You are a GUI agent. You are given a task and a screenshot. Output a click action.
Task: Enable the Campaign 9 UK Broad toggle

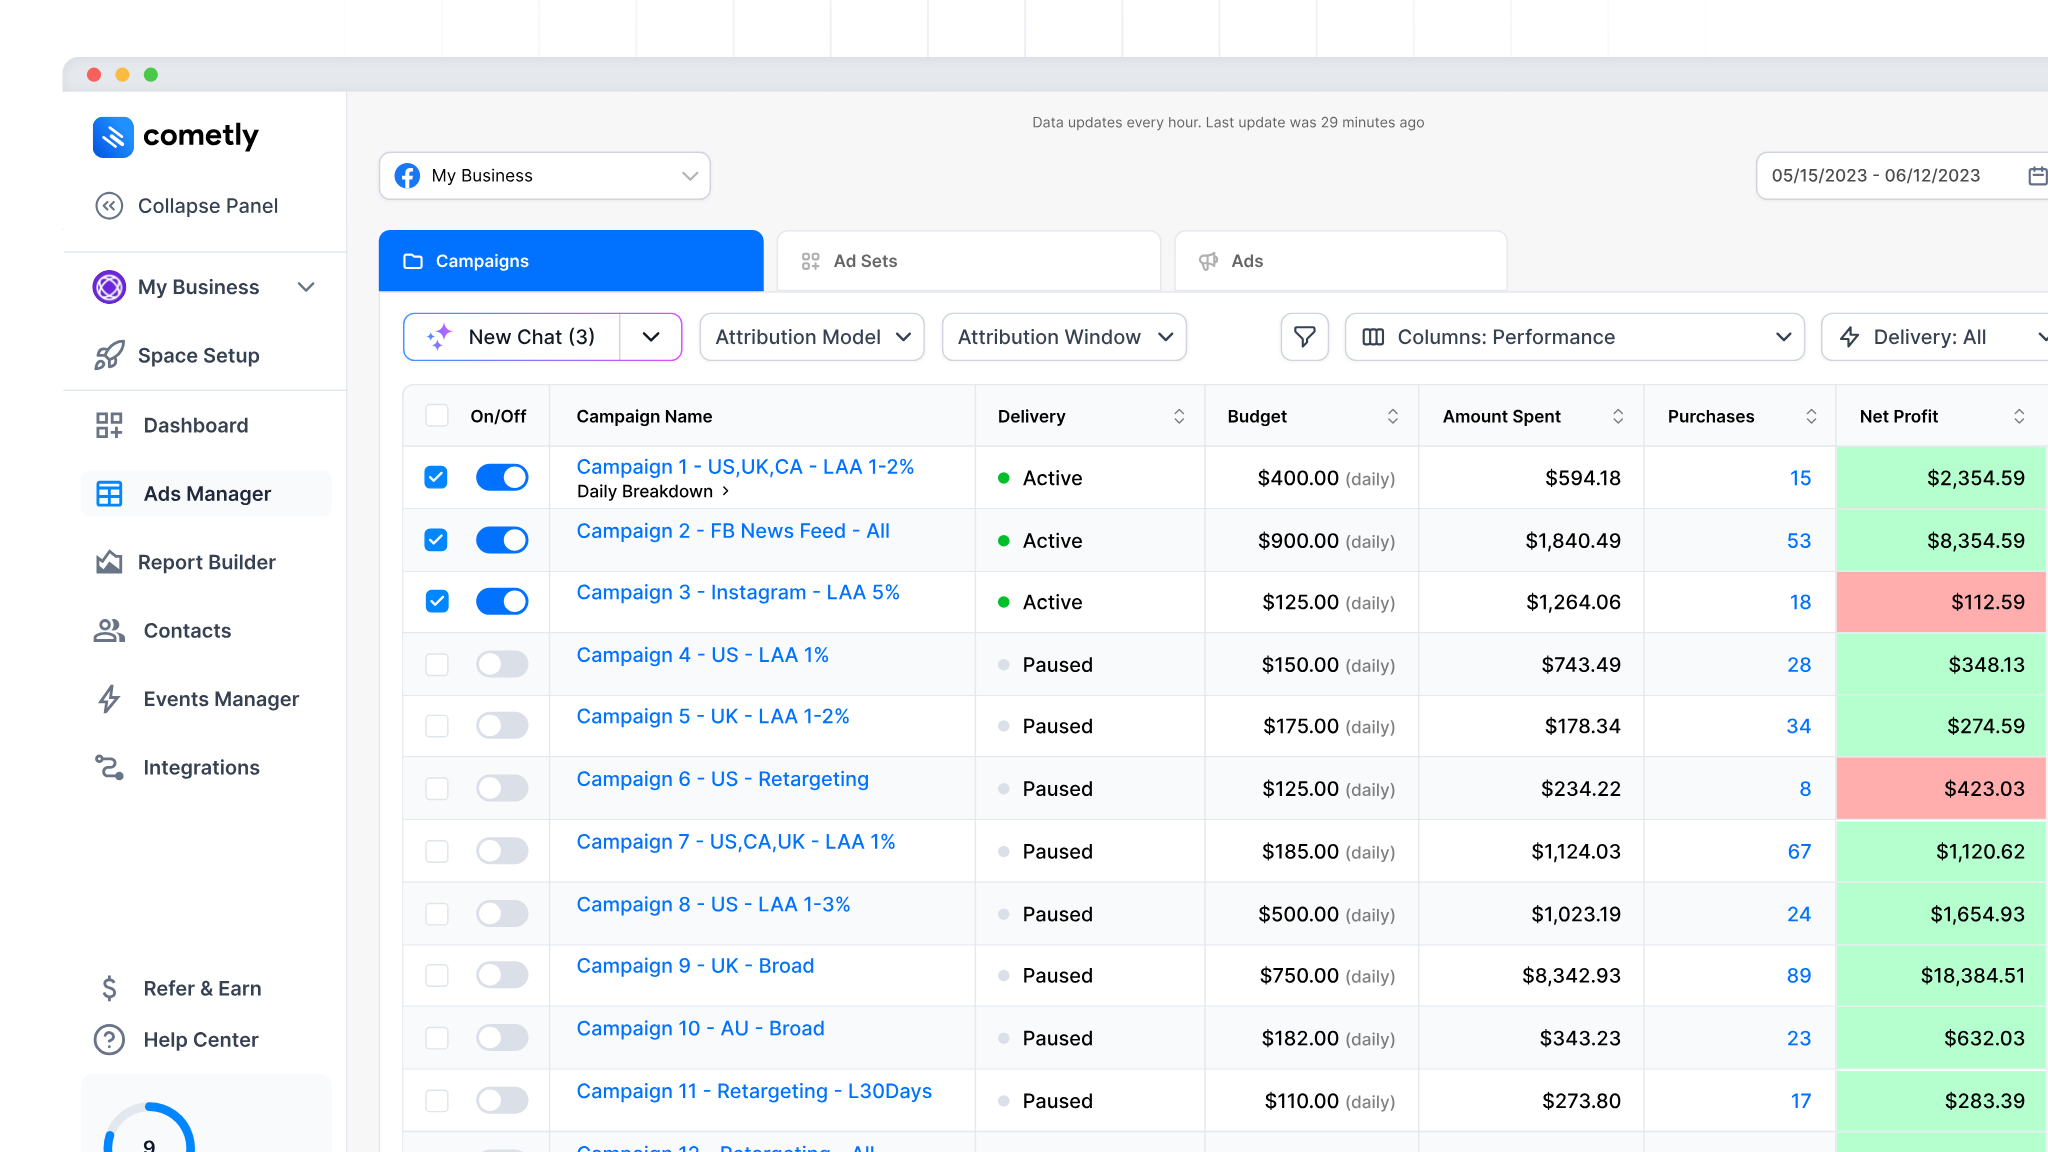[x=502, y=975]
